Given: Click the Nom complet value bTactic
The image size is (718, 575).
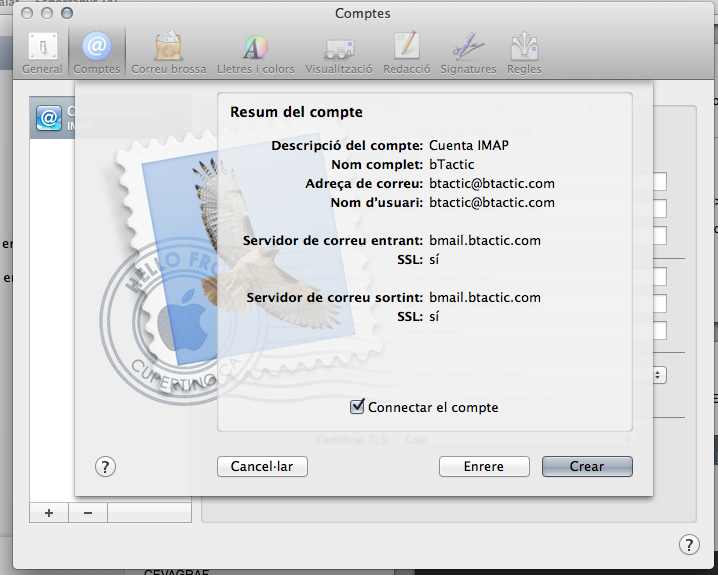Looking at the screenshot, I should (451, 164).
